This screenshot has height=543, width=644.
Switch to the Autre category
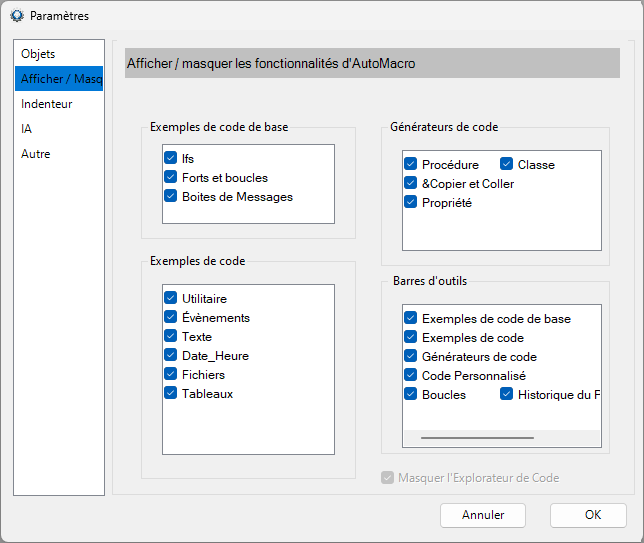point(59,154)
